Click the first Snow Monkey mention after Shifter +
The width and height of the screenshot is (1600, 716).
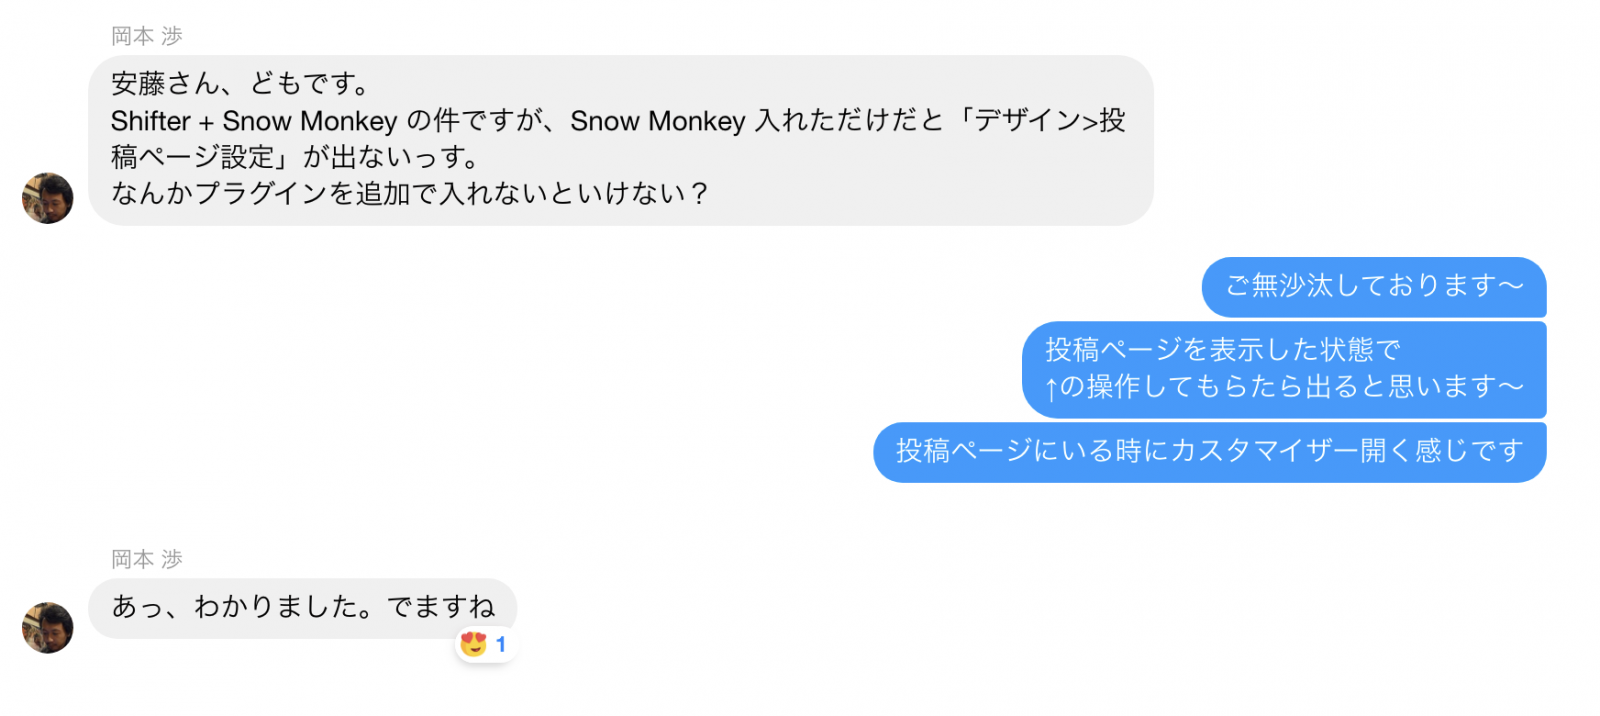click(310, 121)
